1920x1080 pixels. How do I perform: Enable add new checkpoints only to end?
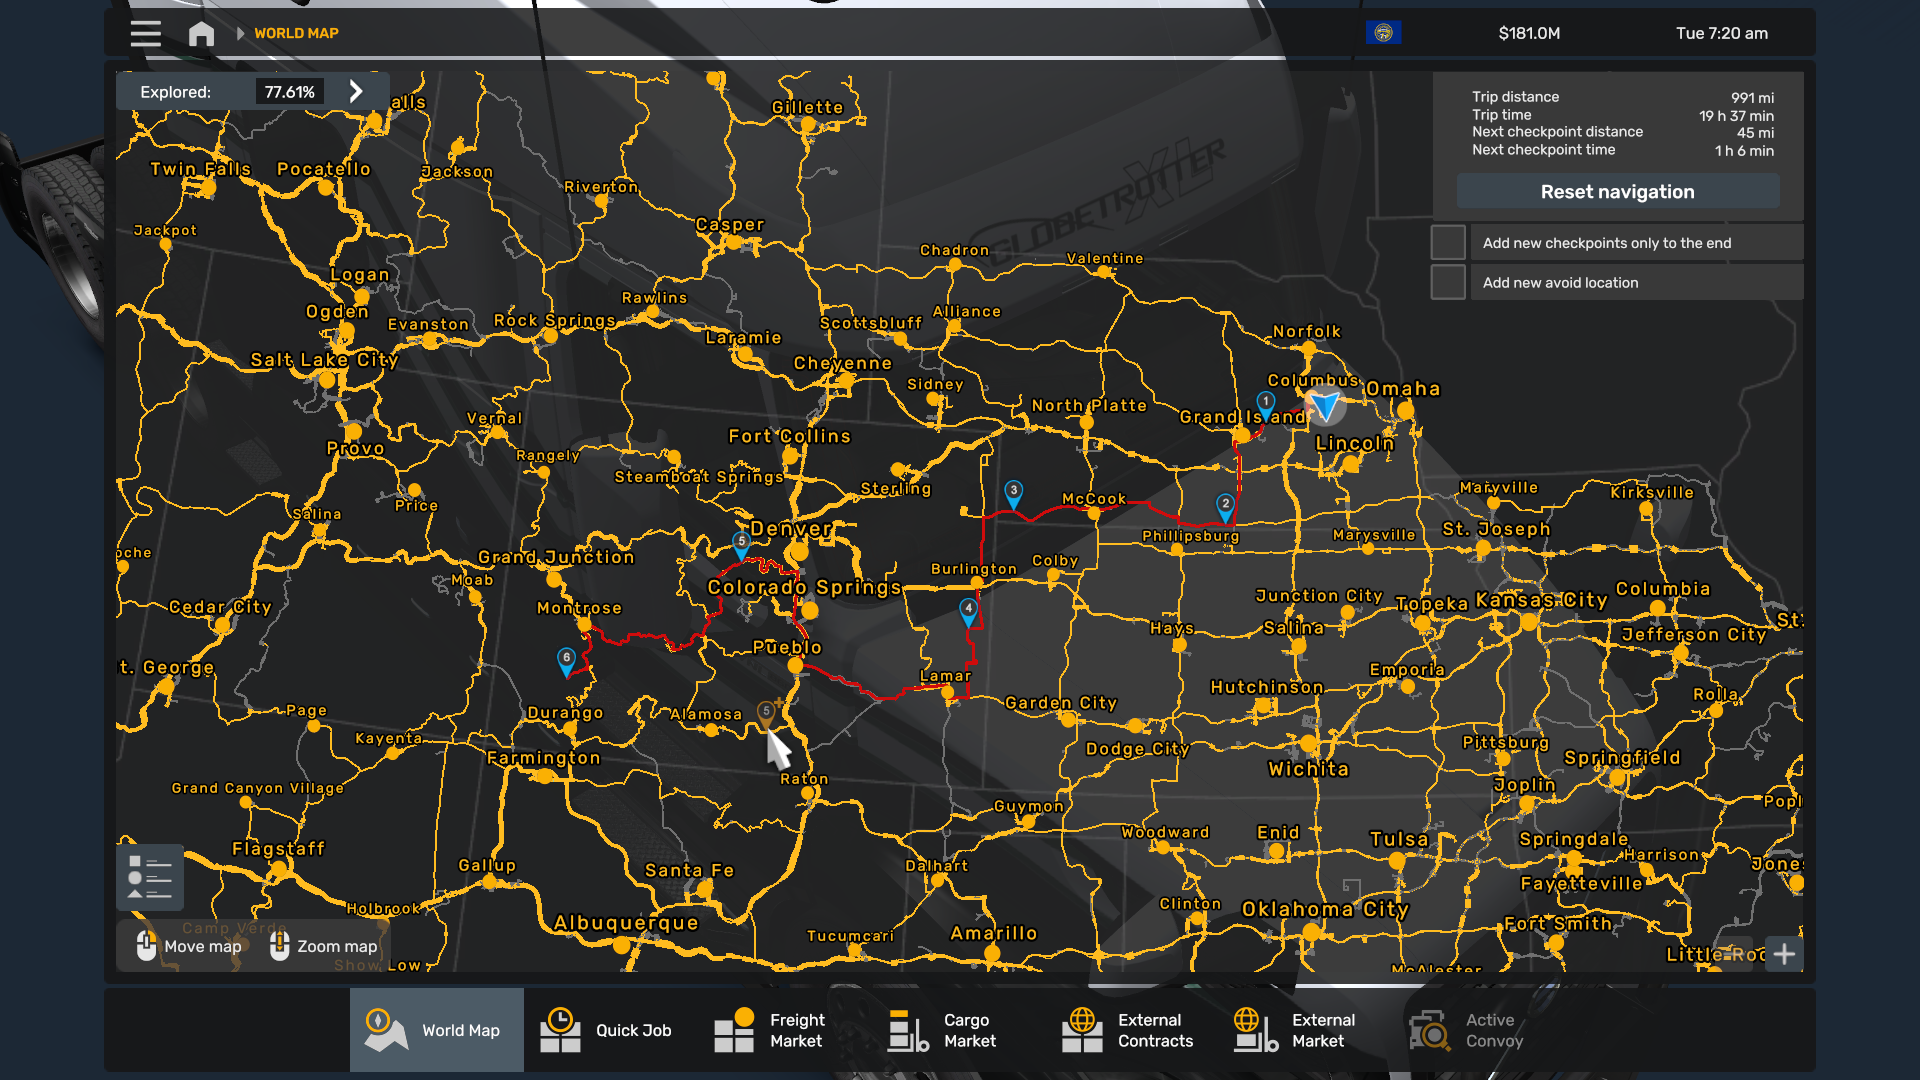[1447, 243]
